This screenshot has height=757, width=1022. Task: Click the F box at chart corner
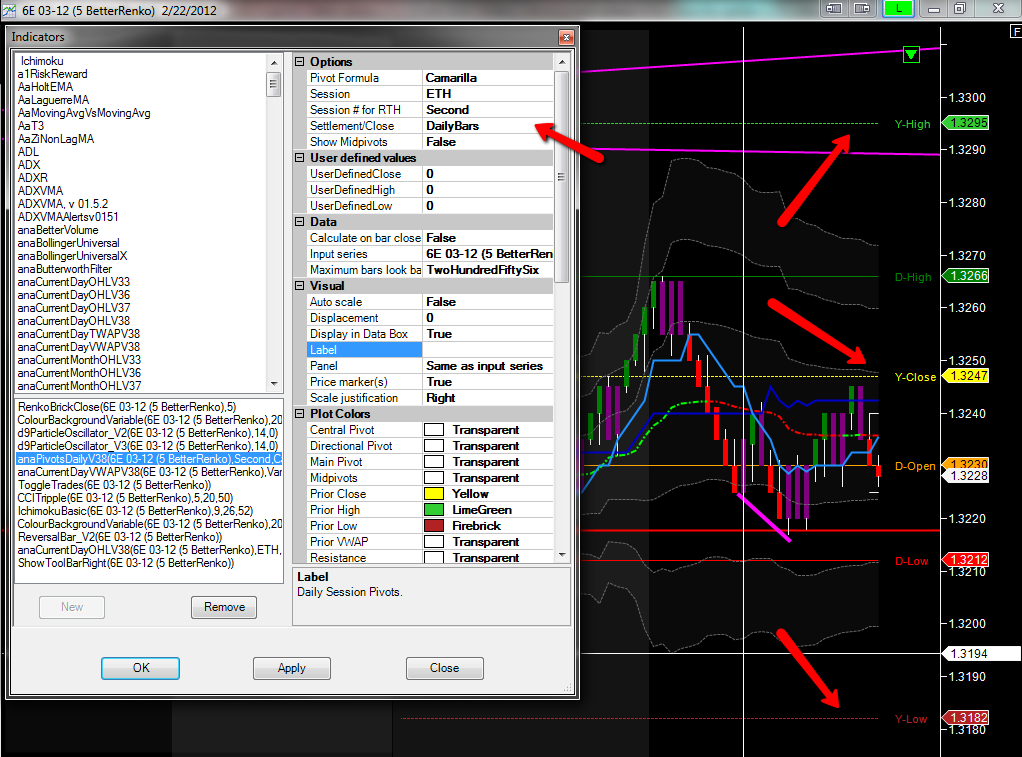coord(1015,31)
